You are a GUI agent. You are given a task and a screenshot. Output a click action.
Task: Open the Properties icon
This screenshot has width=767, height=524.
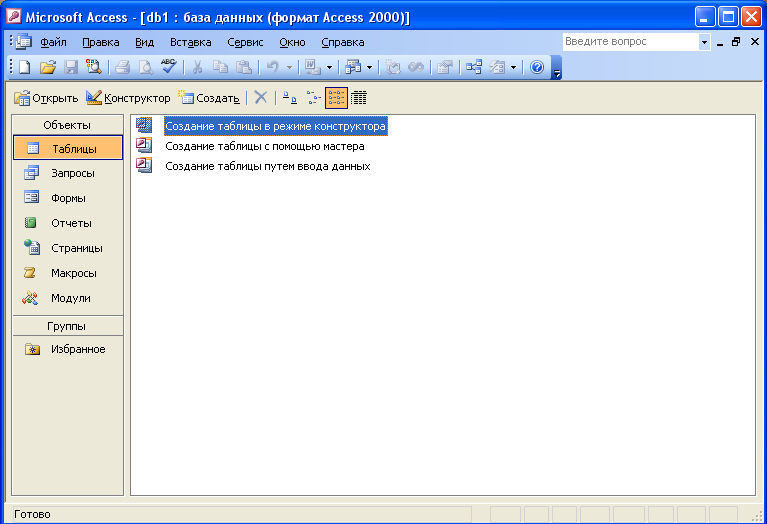[445, 67]
